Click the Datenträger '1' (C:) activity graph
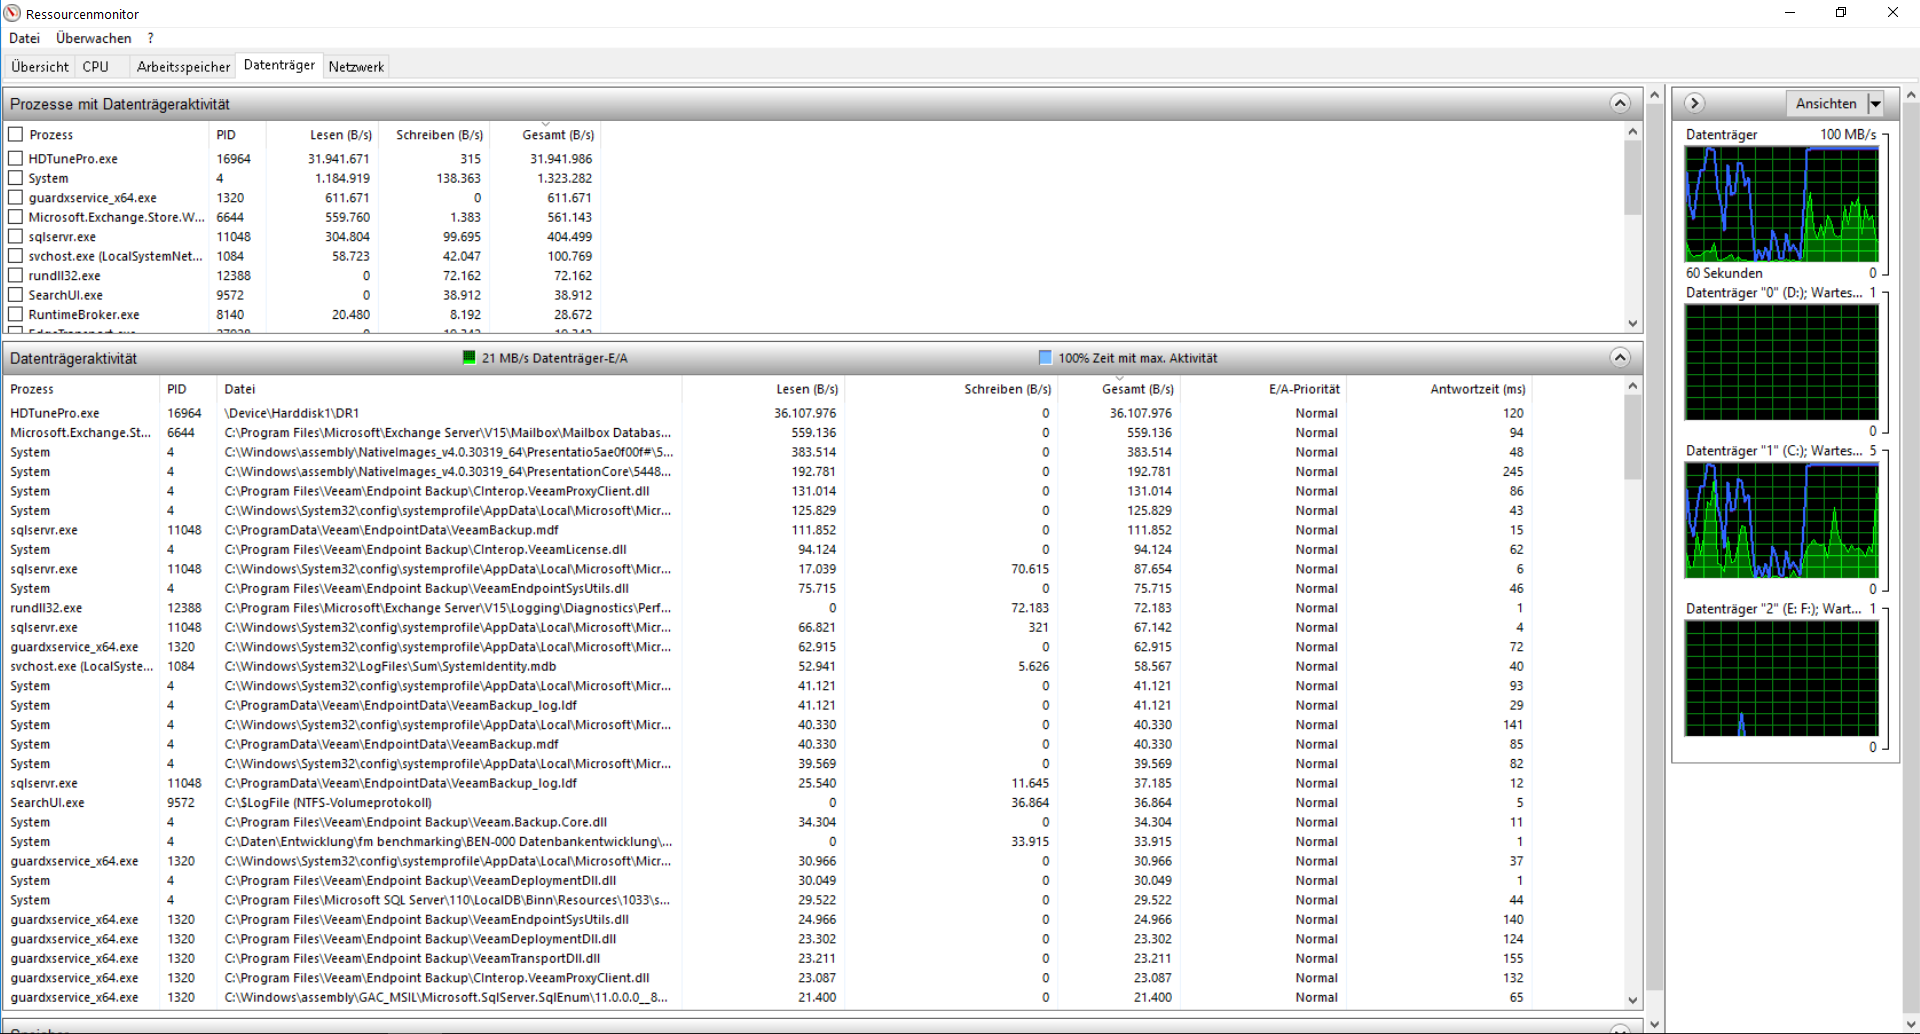The image size is (1920, 1034). [x=1782, y=521]
